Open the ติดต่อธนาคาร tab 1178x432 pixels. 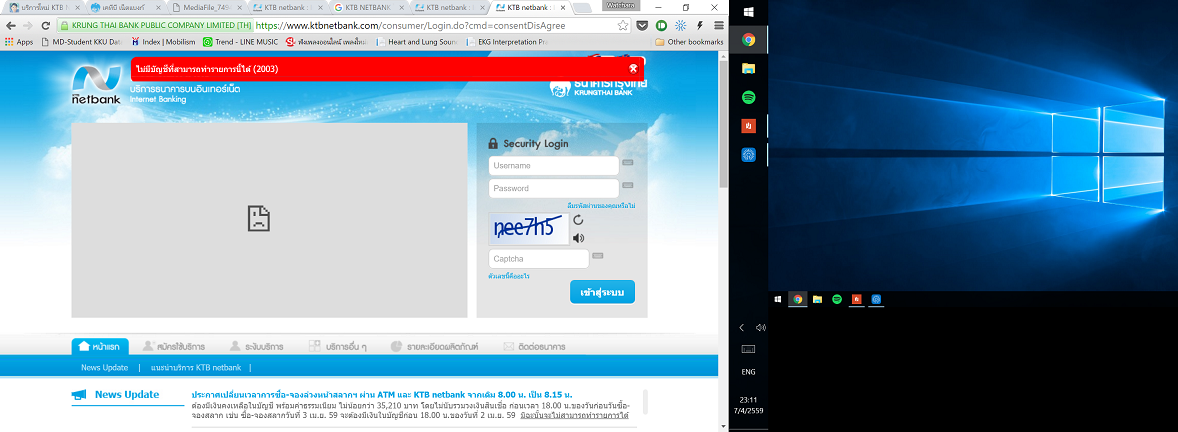point(534,346)
